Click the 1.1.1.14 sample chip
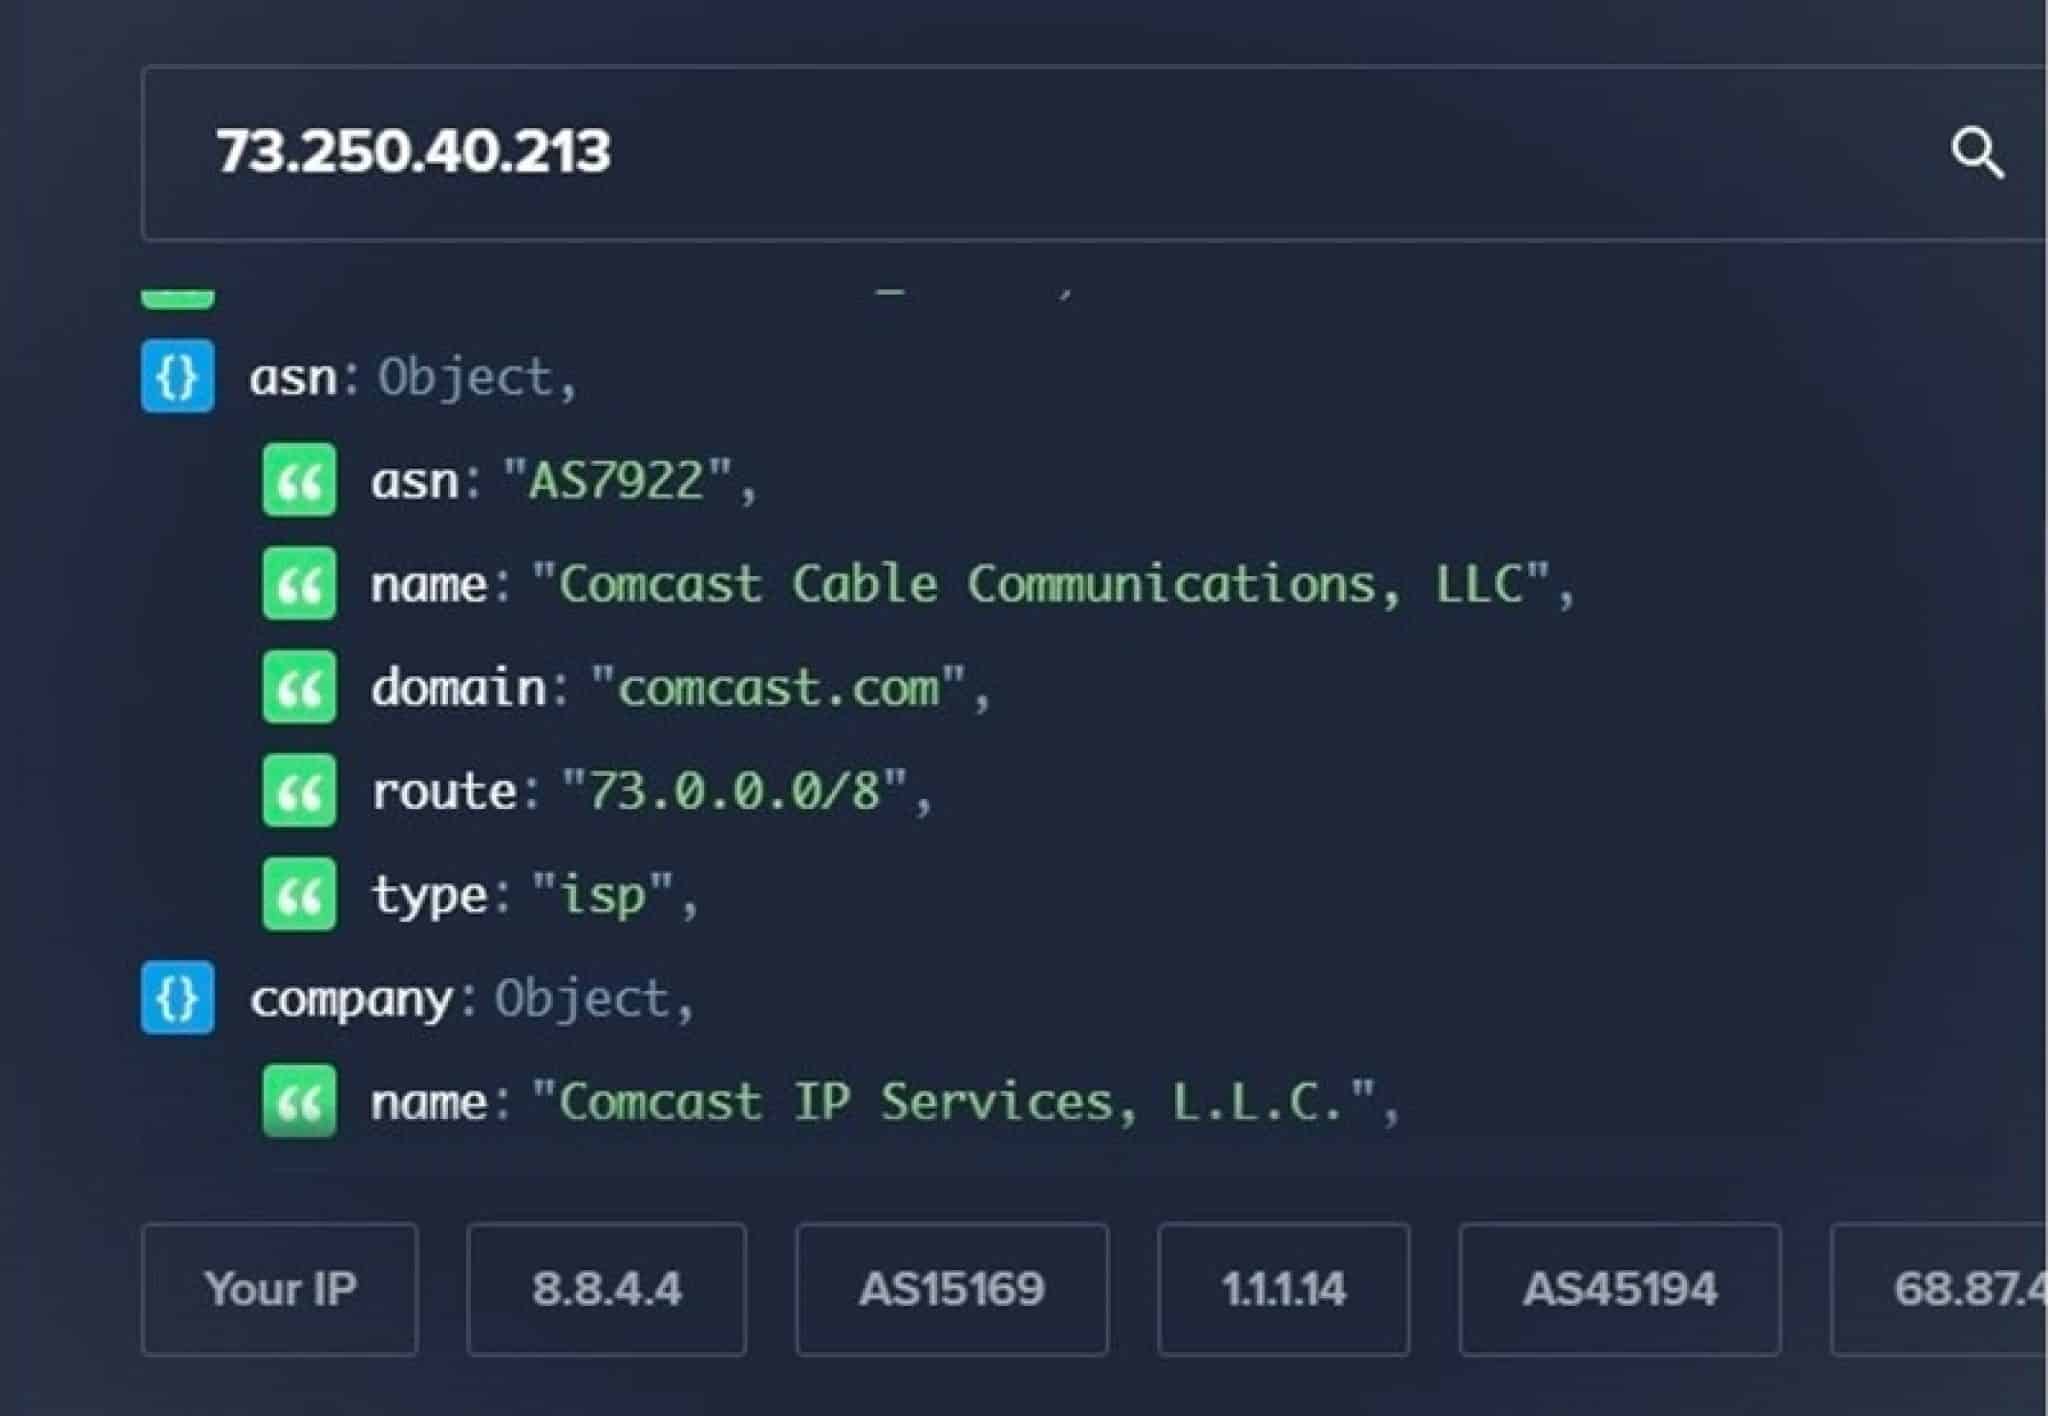The width and height of the screenshot is (2048, 1416). tap(1283, 1289)
